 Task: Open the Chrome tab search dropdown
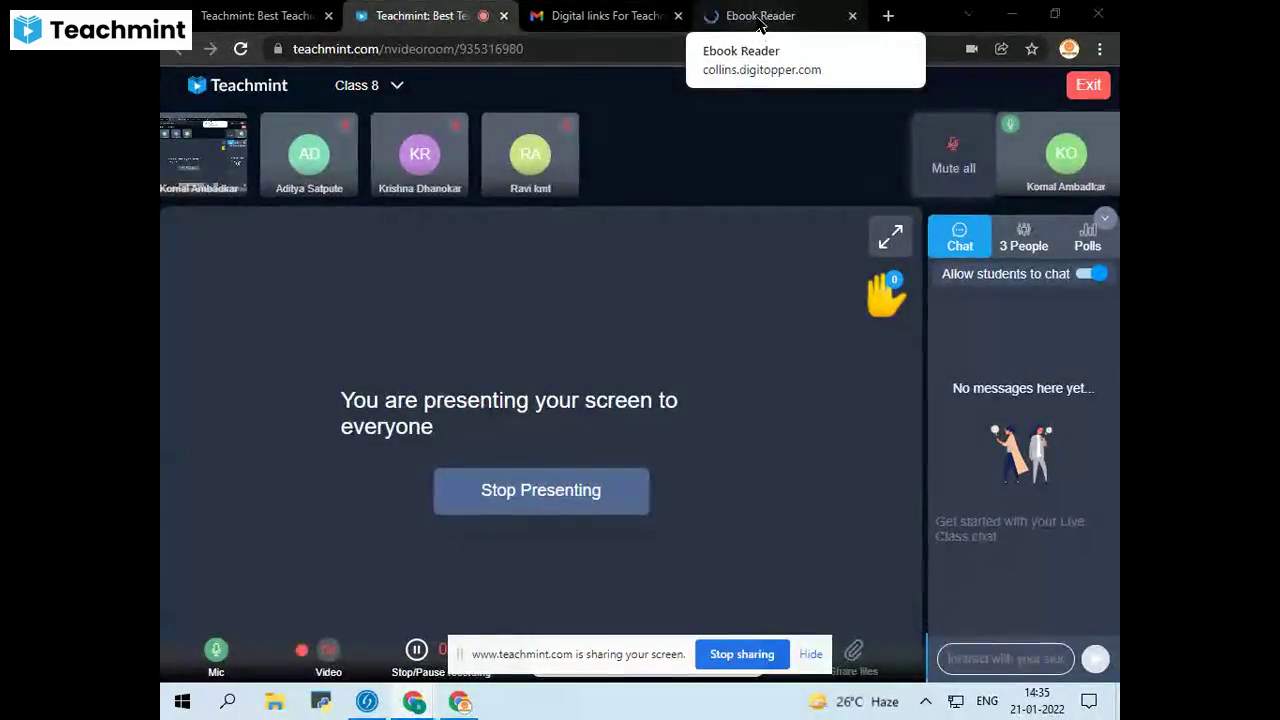click(967, 15)
